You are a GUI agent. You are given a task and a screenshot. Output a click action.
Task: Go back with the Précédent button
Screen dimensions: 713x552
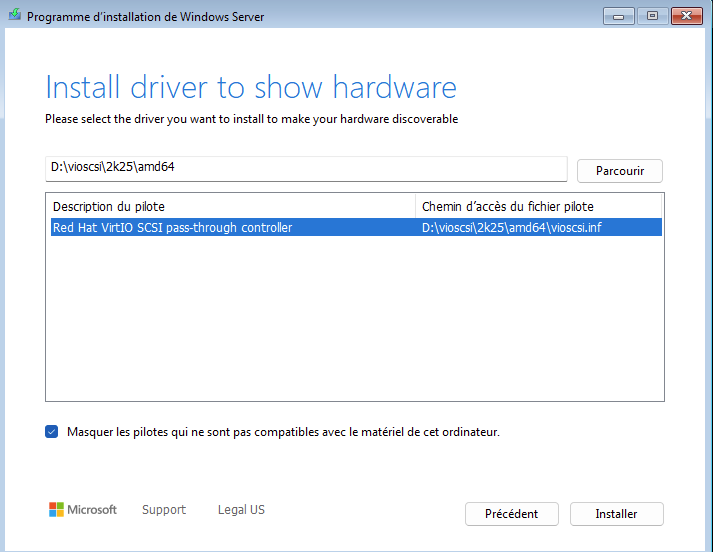512,514
